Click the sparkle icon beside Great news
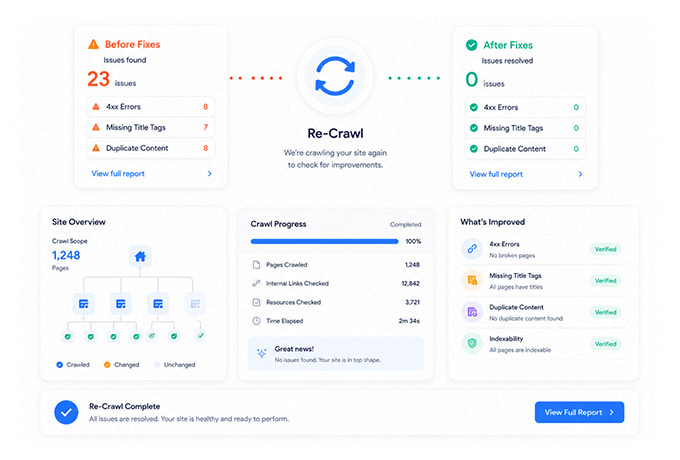This screenshot has width=680, height=460. (262, 353)
